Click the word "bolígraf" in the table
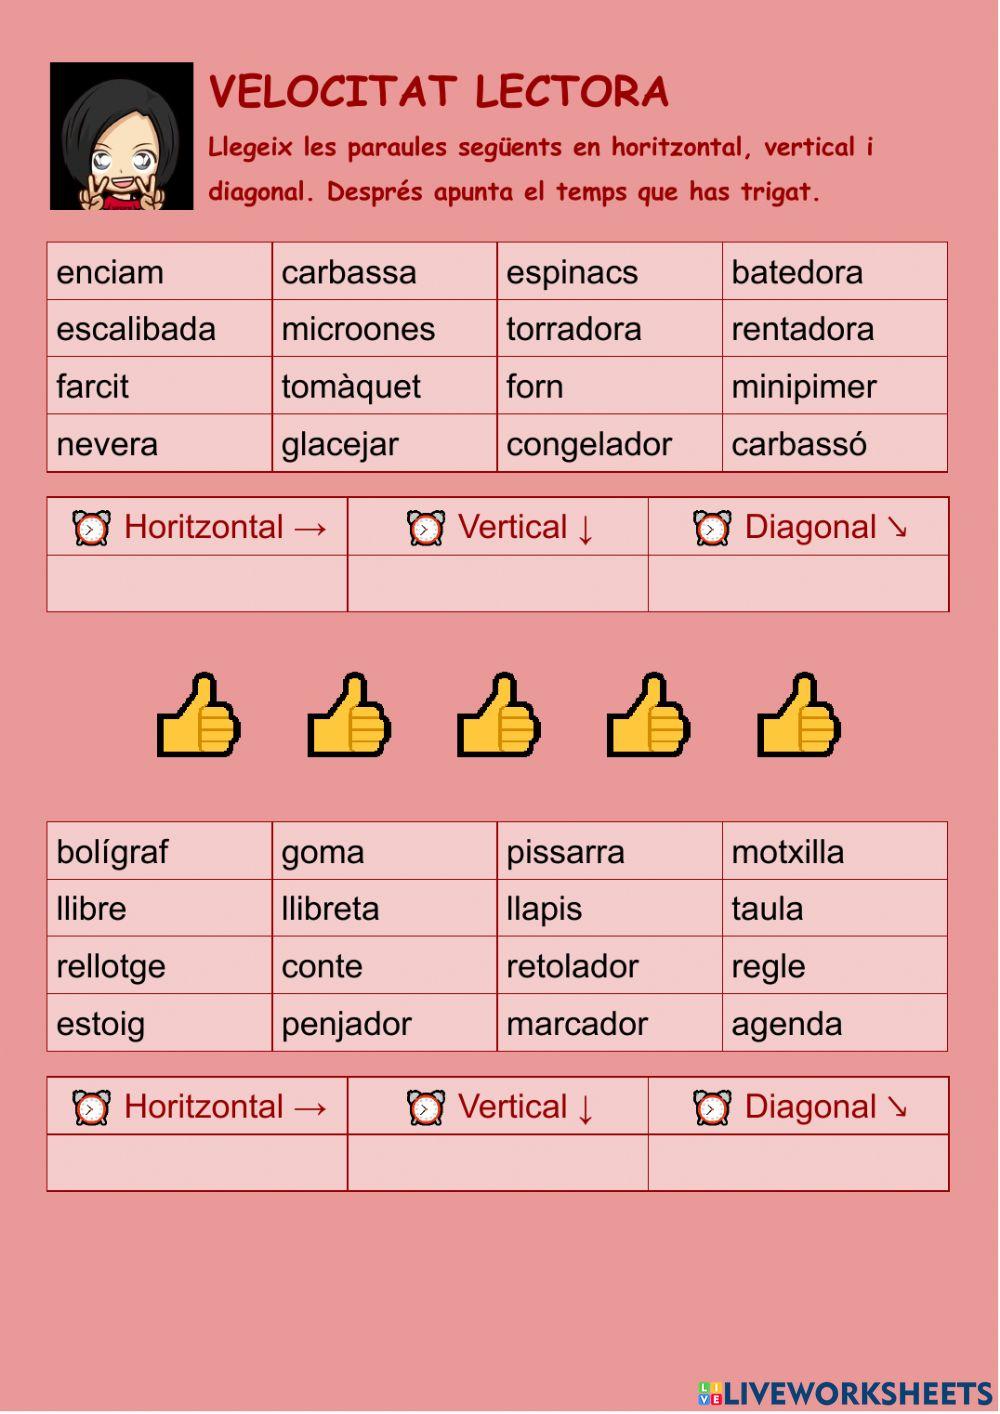This screenshot has height=1414, width=1000. point(112,852)
